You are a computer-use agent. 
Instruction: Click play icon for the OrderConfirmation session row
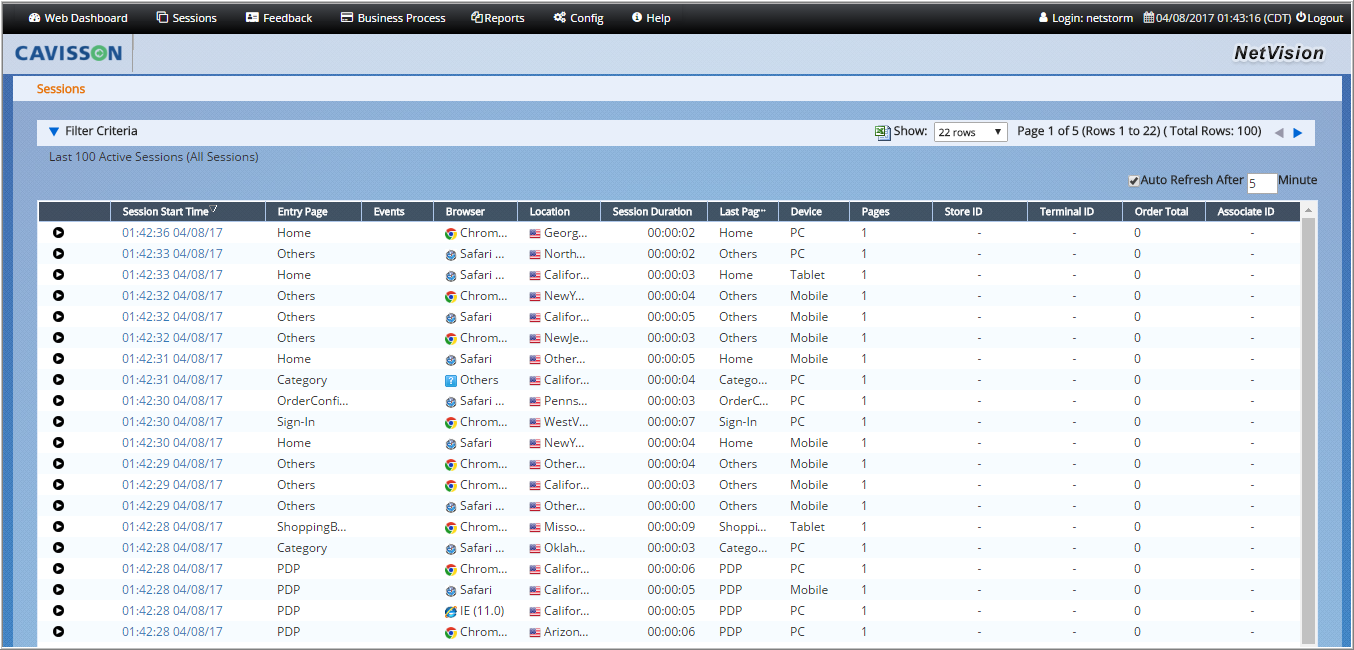click(x=58, y=401)
